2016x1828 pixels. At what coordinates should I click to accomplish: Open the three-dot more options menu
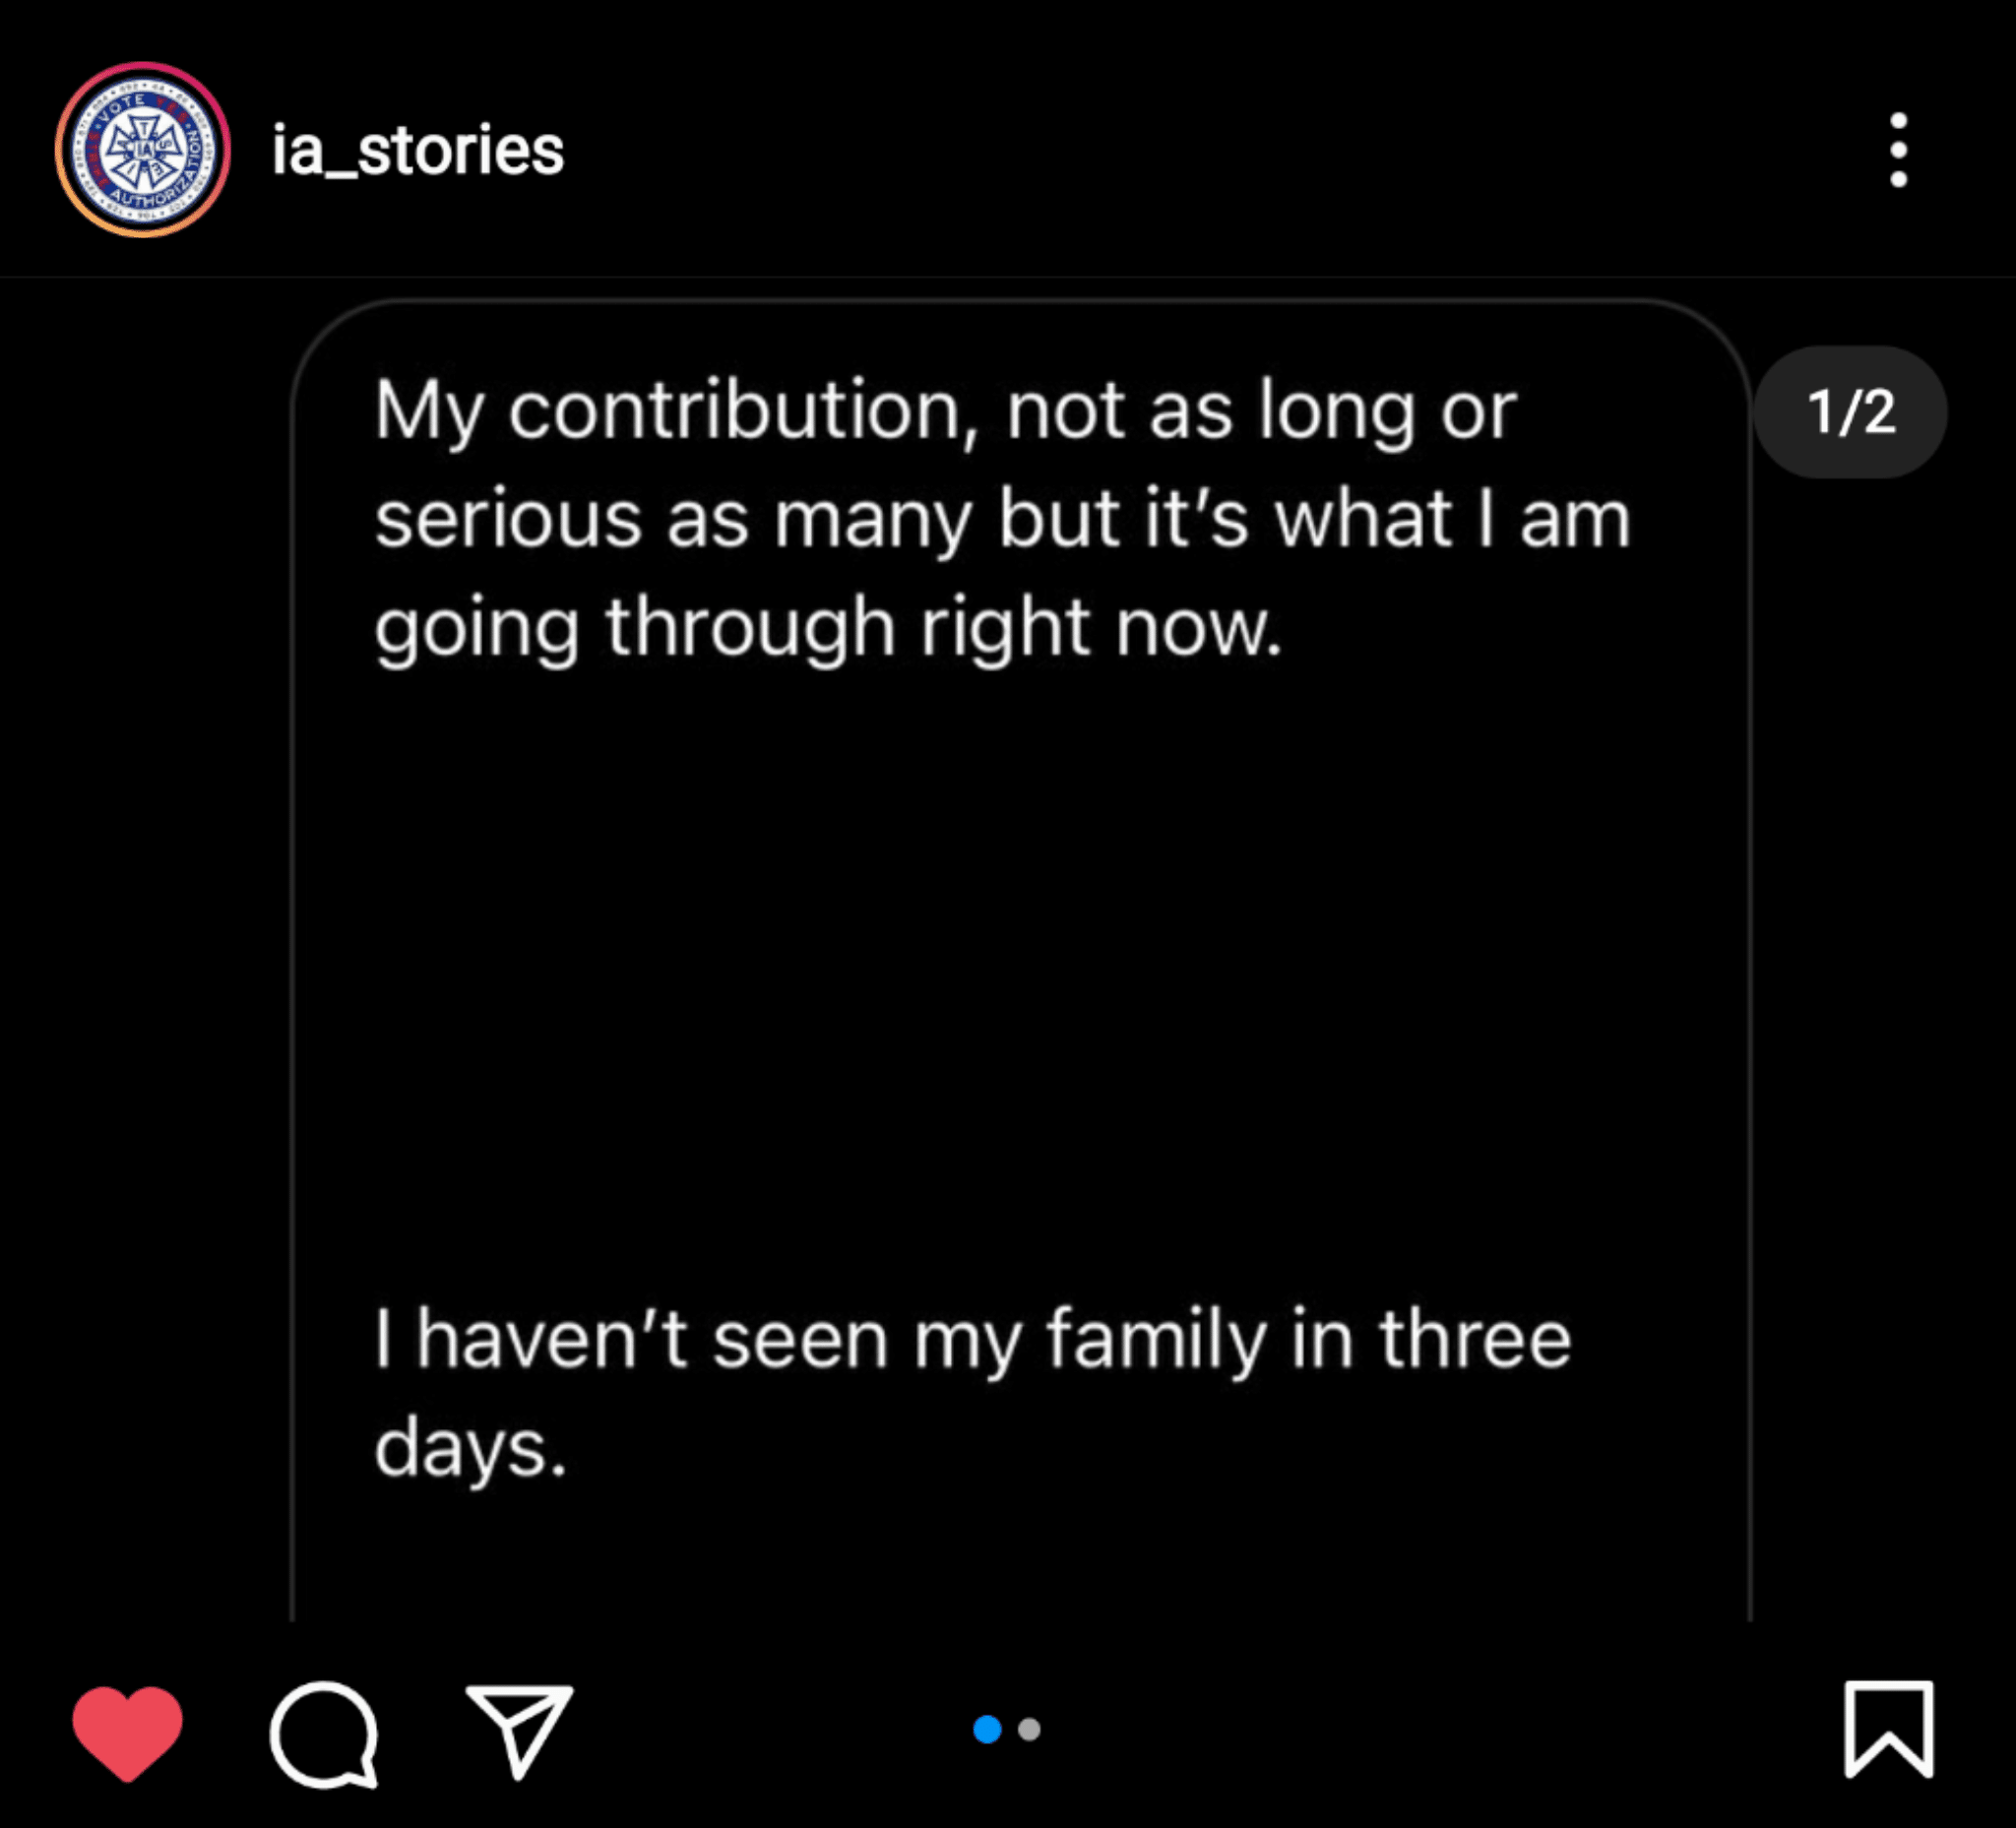[x=1898, y=150]
